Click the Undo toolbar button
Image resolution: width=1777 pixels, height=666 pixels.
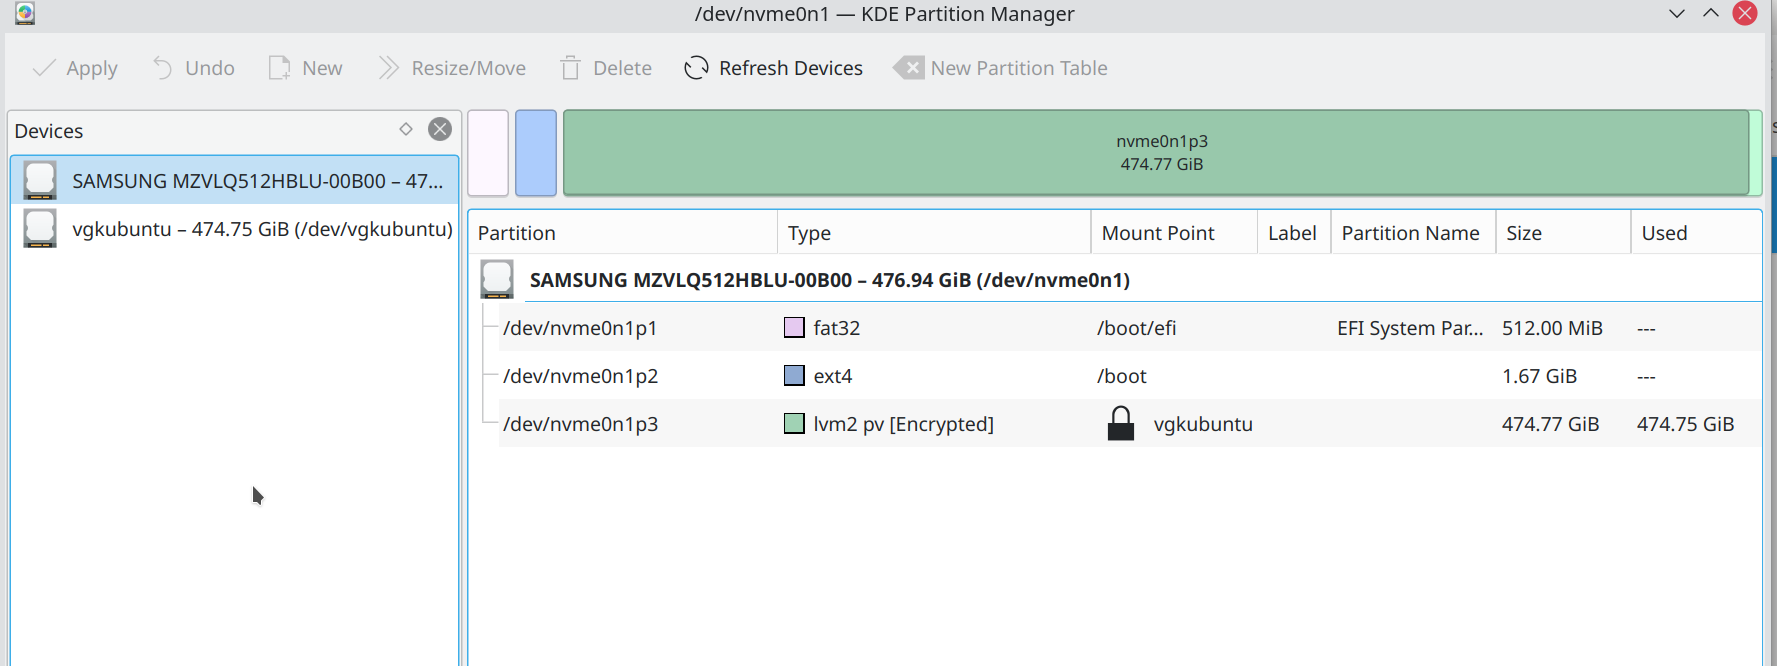pos(193,68)
